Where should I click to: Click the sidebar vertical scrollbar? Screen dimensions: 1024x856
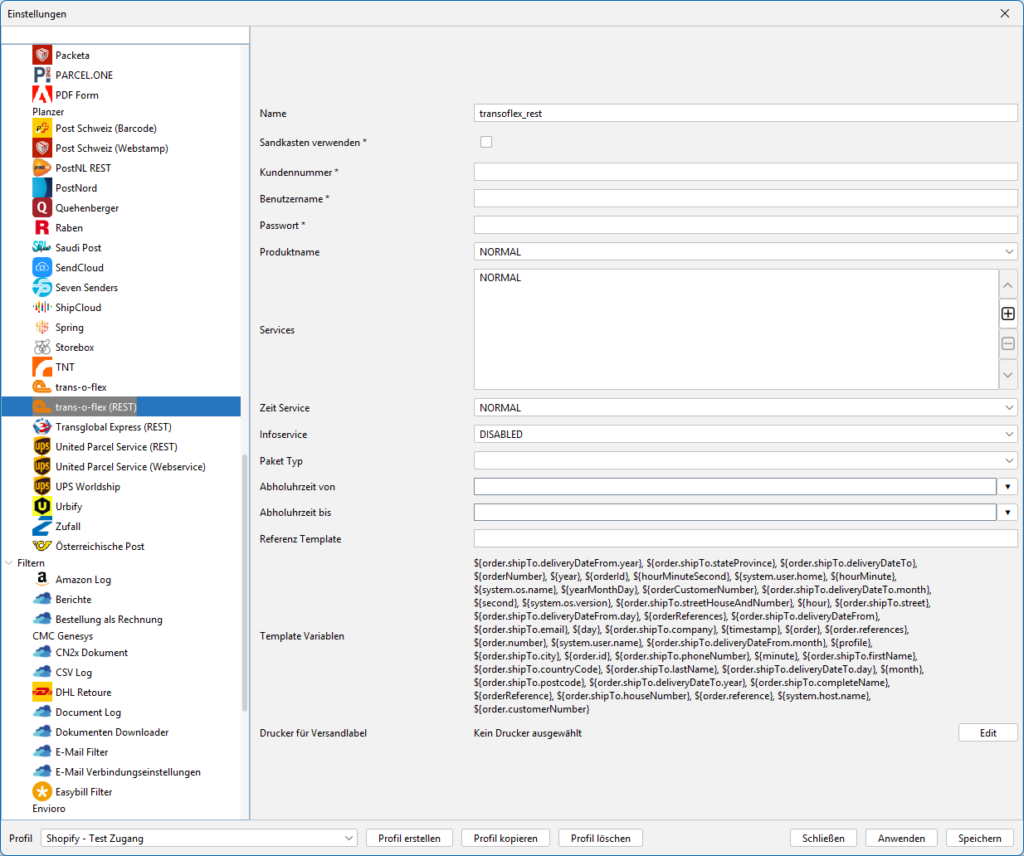click(245, 580)
